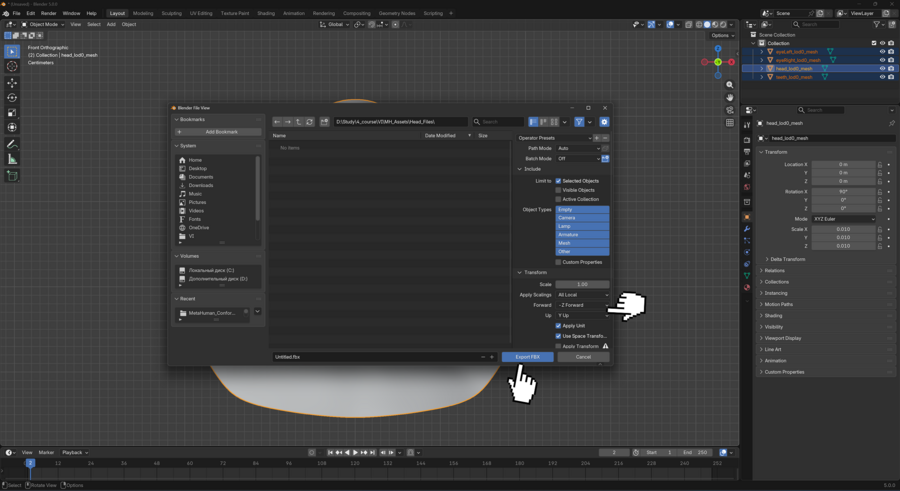This screenshot has width=900, height=491.
Task: Open the Path Mode dropdown
Action: (578, 148)
